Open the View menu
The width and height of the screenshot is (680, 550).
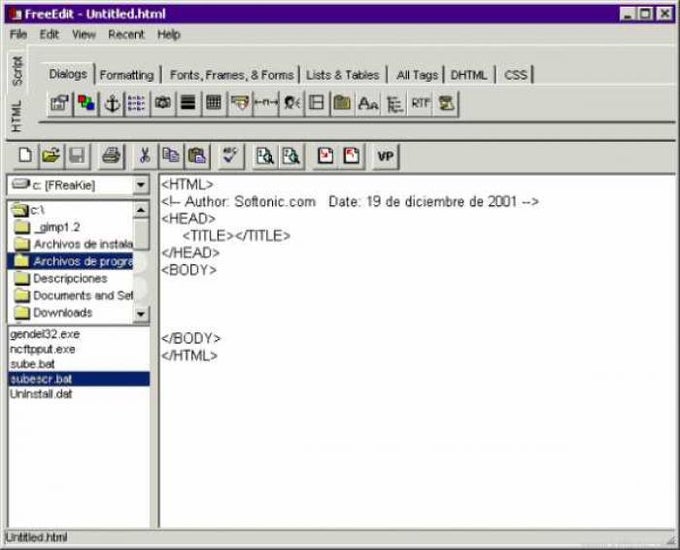84,35
